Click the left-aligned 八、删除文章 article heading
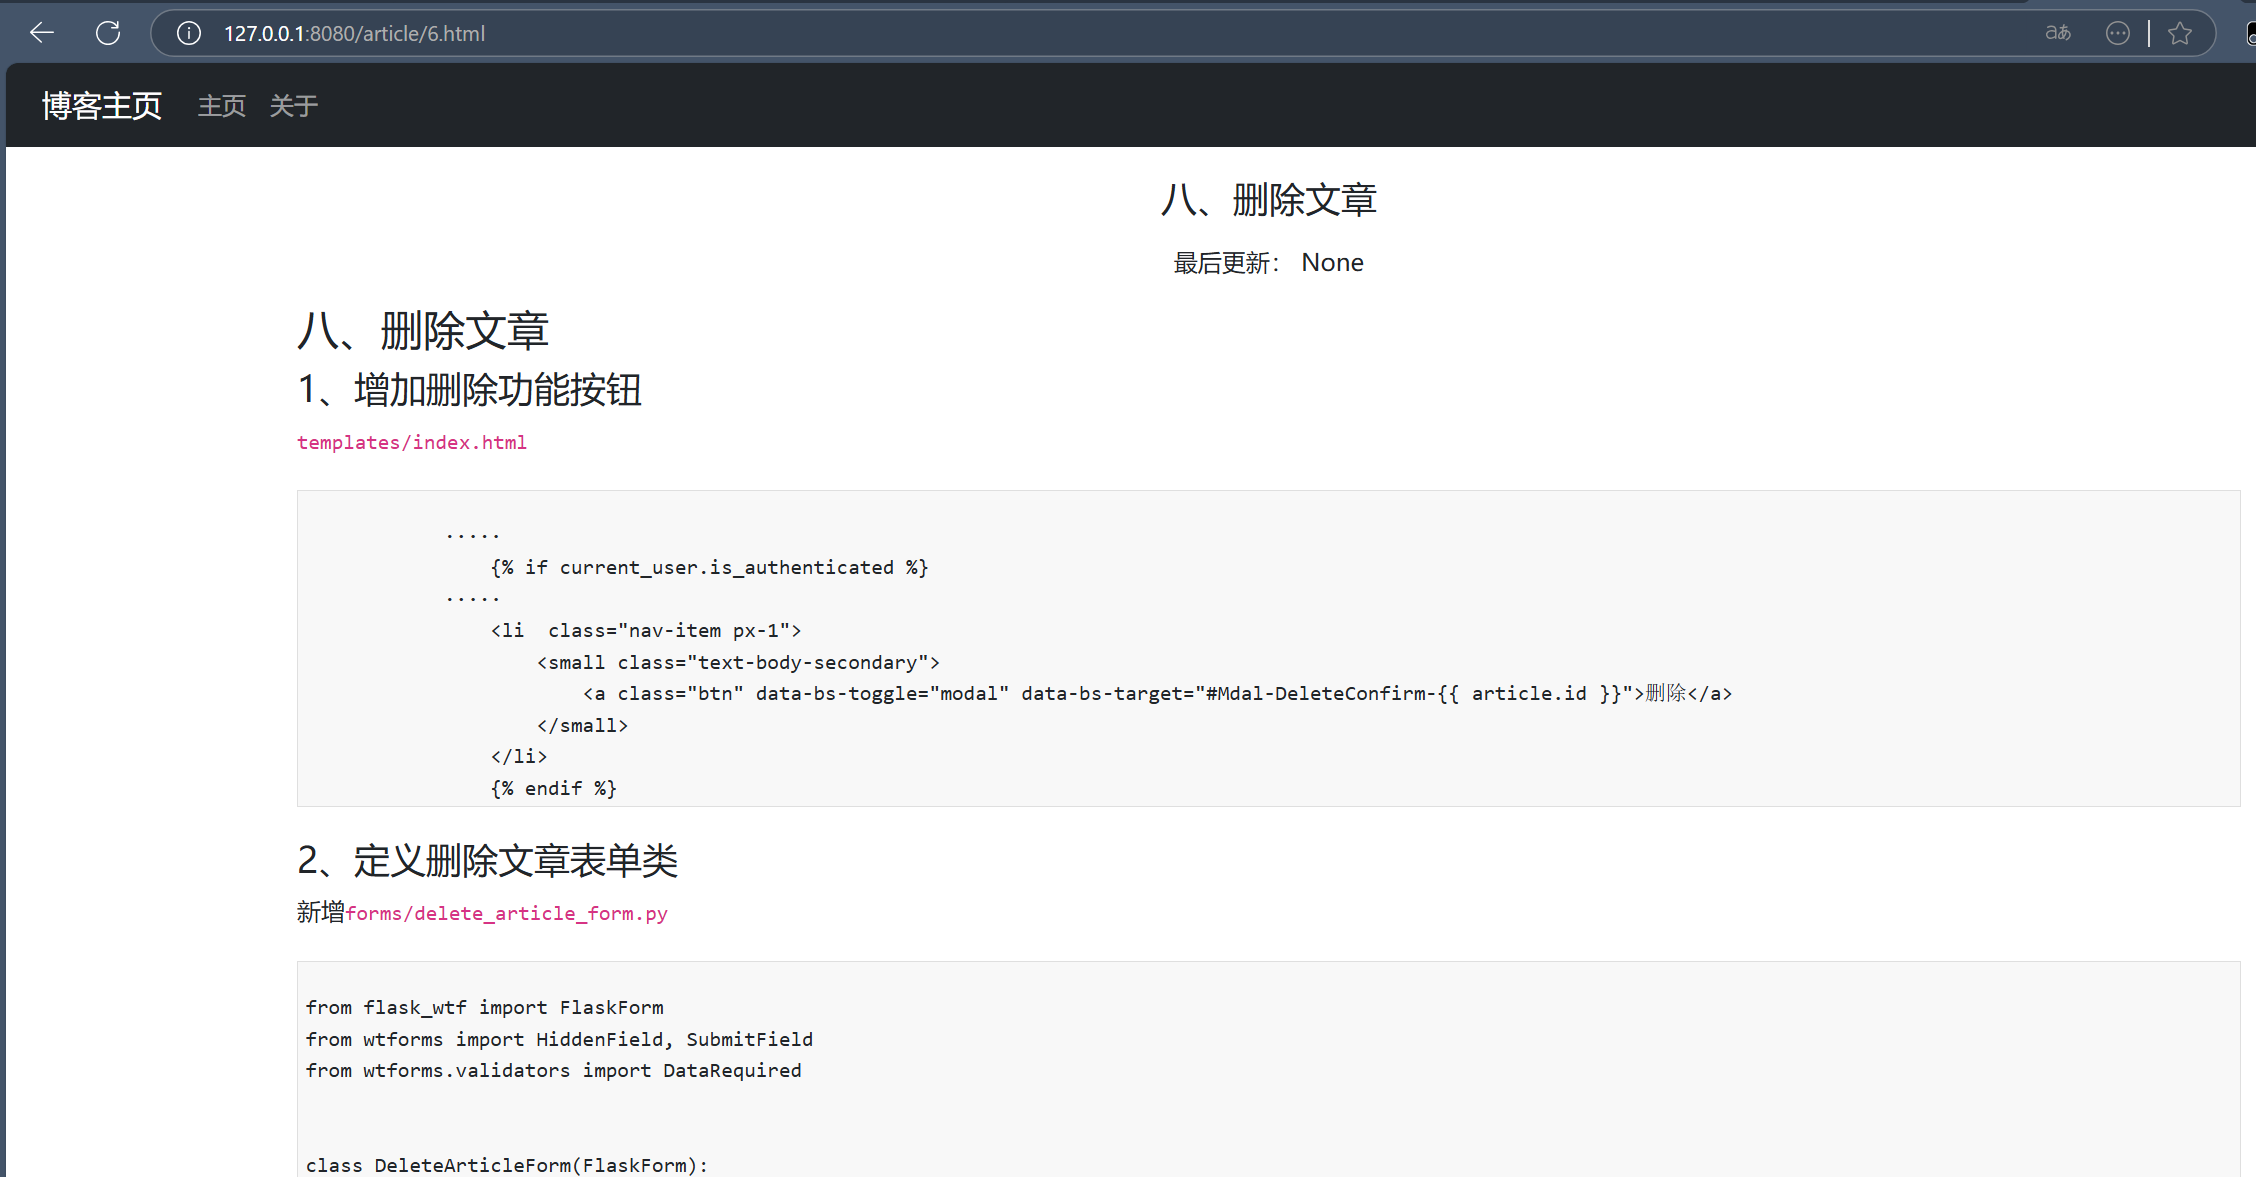2256x1177 pixels. coord(423,331)
